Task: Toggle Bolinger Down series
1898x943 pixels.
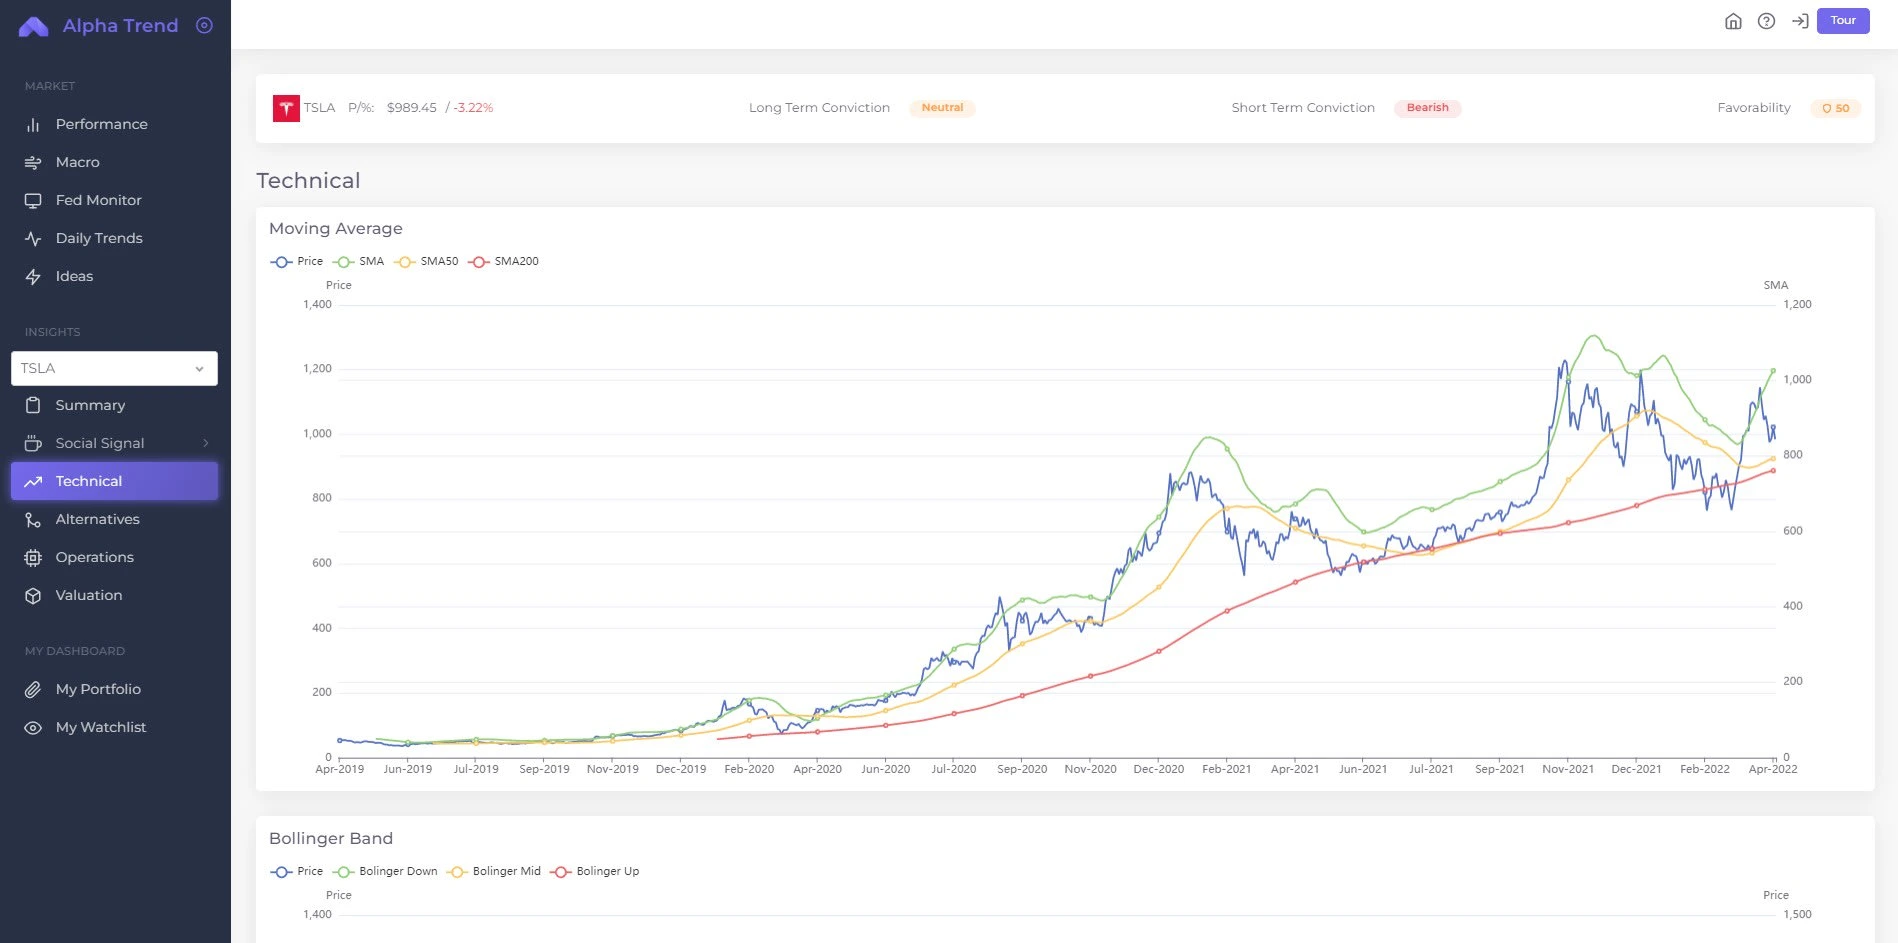Action: tap(385, 871)
